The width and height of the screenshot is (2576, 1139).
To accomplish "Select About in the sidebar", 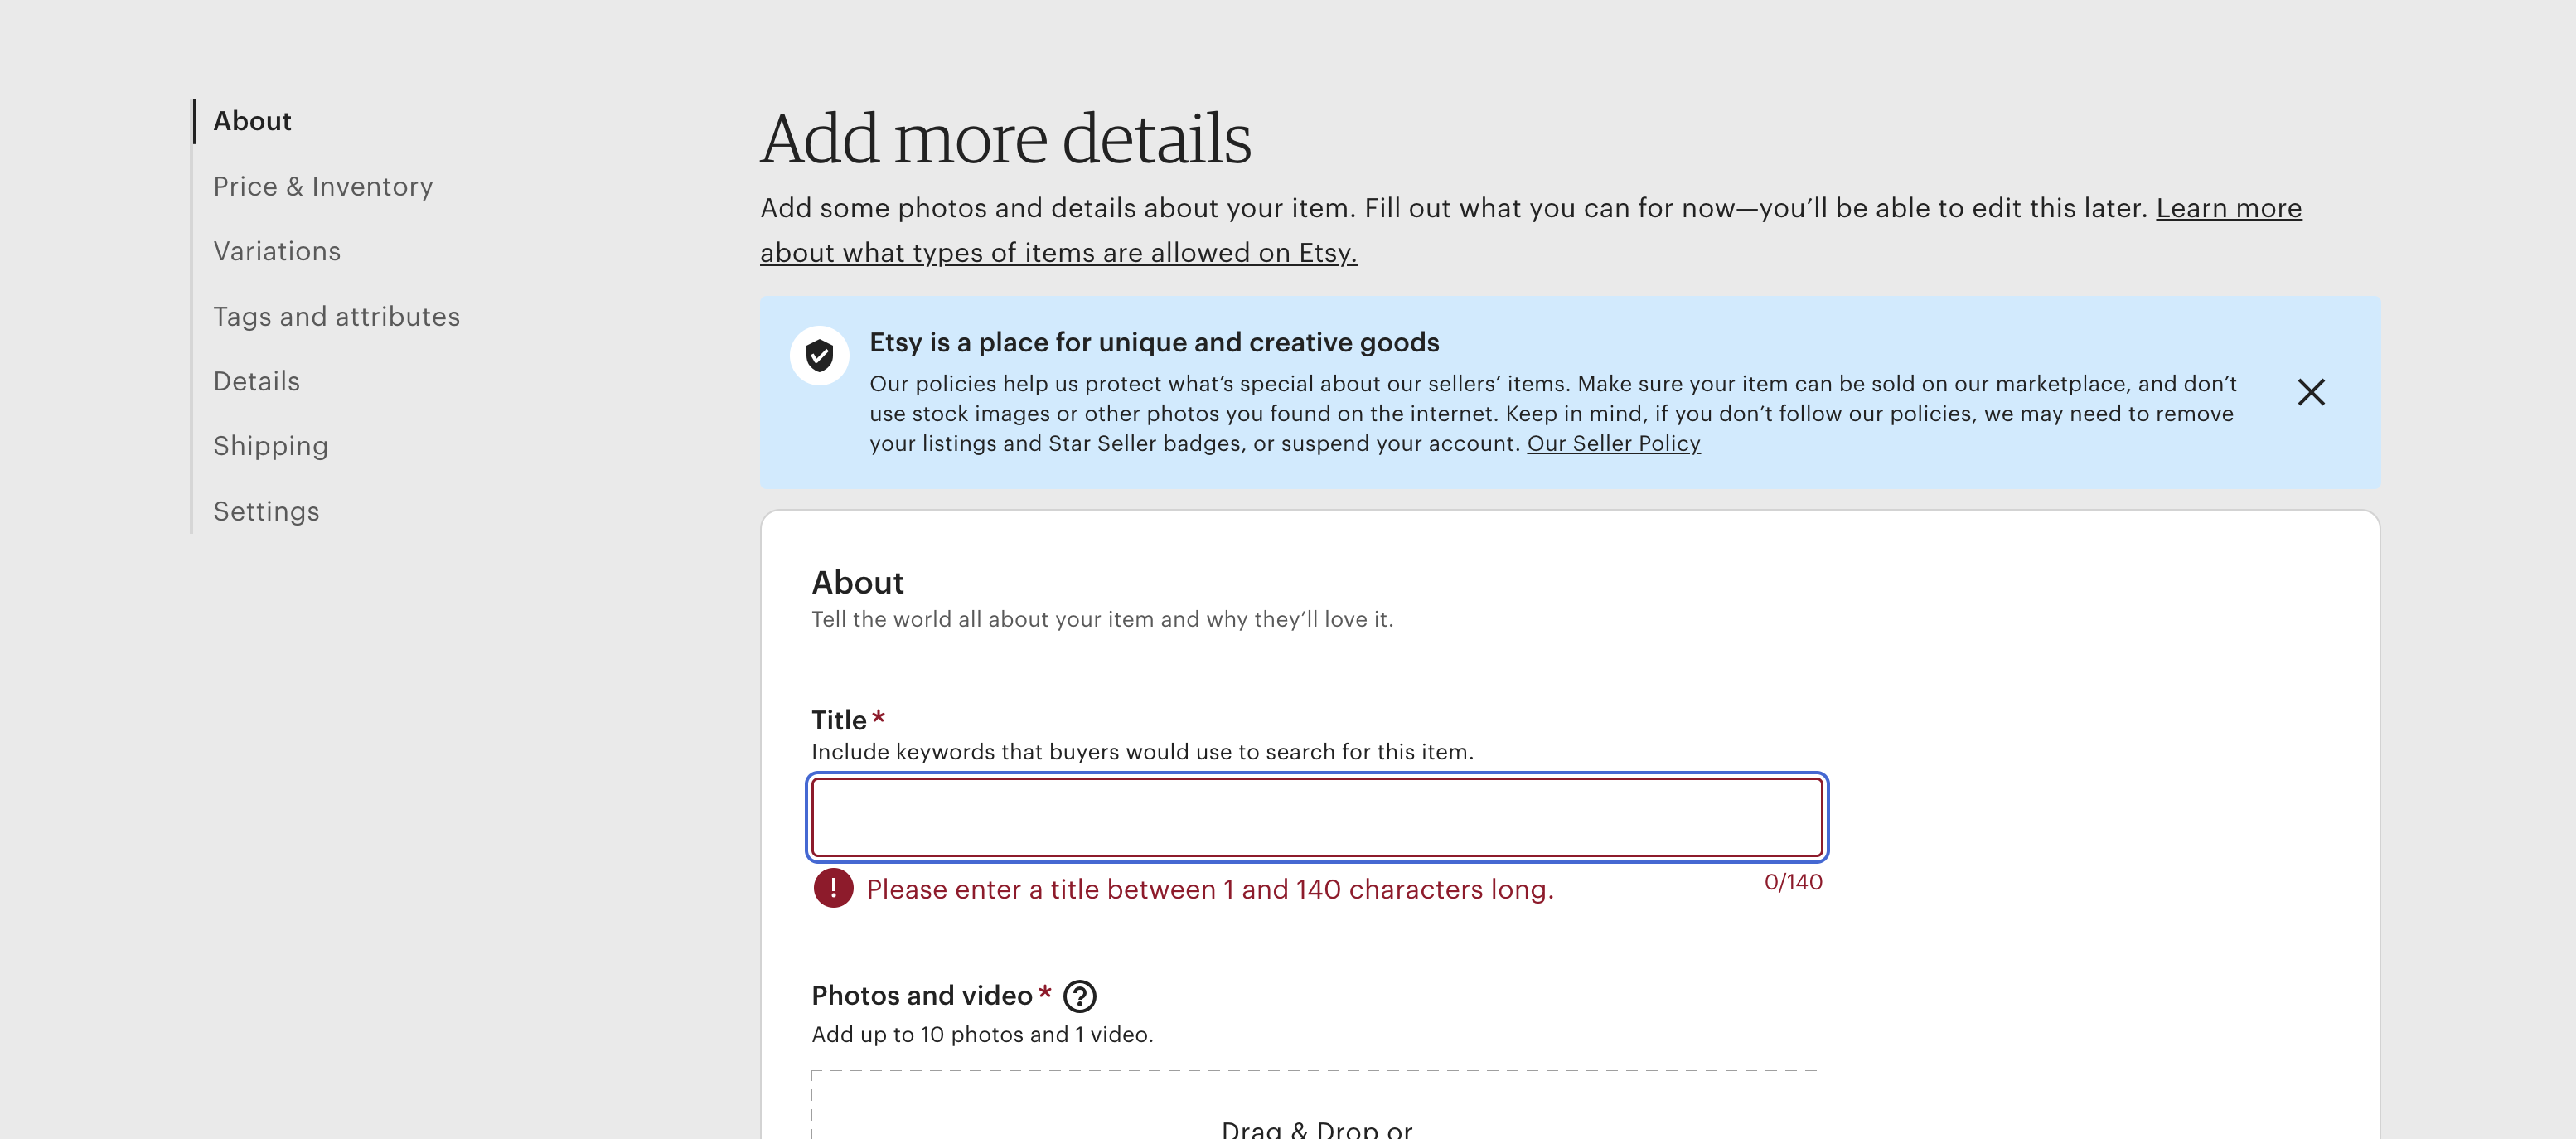I will click(x=252, y=121).
